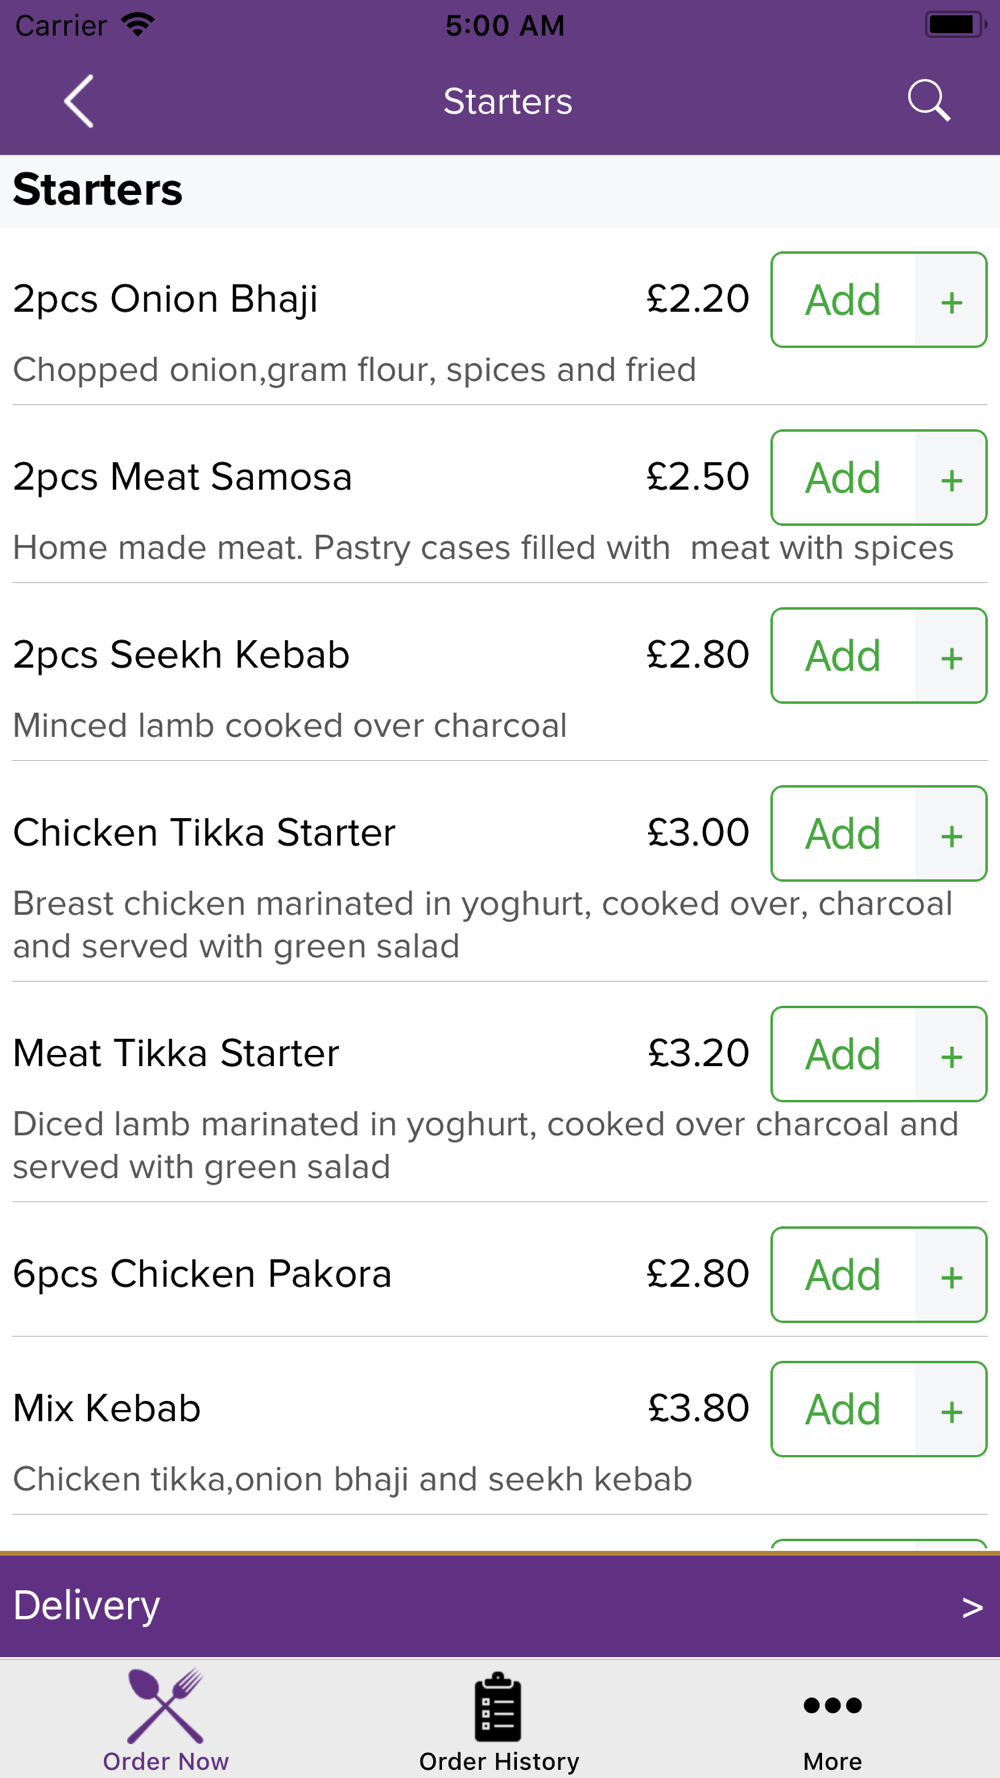Tap plus icon for Mix Kebab

tap(951, 1410)
